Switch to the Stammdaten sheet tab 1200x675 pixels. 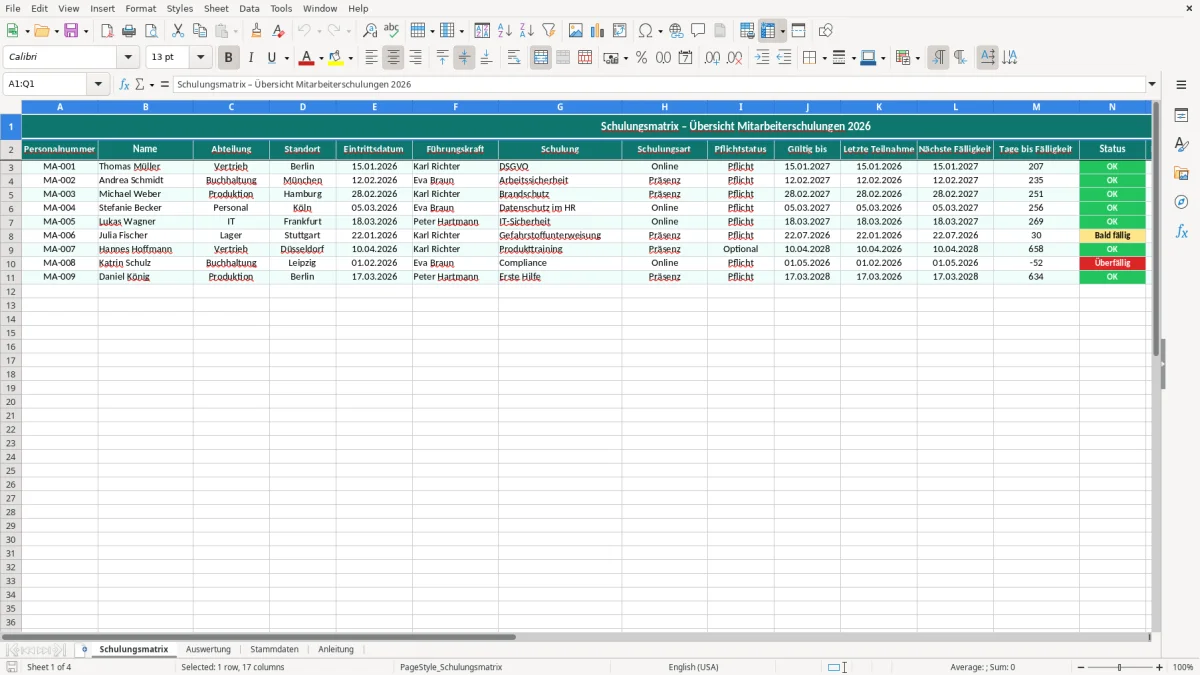pos(274,649)
